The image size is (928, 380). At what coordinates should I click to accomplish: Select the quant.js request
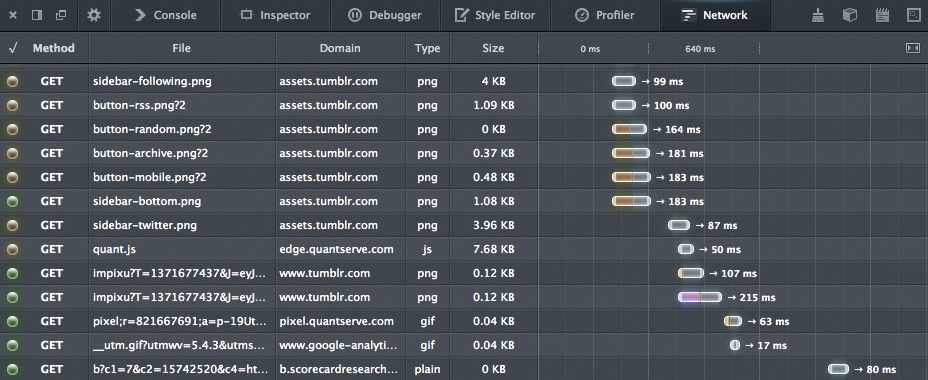464,249
